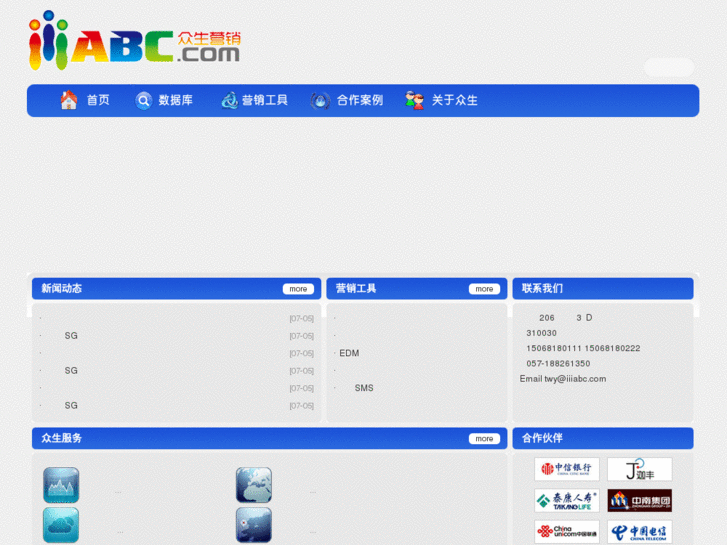The width and height of the screenshot is (727, 545).
Task: Click the house icon beside 首页
Action: [x=69, y=100]
